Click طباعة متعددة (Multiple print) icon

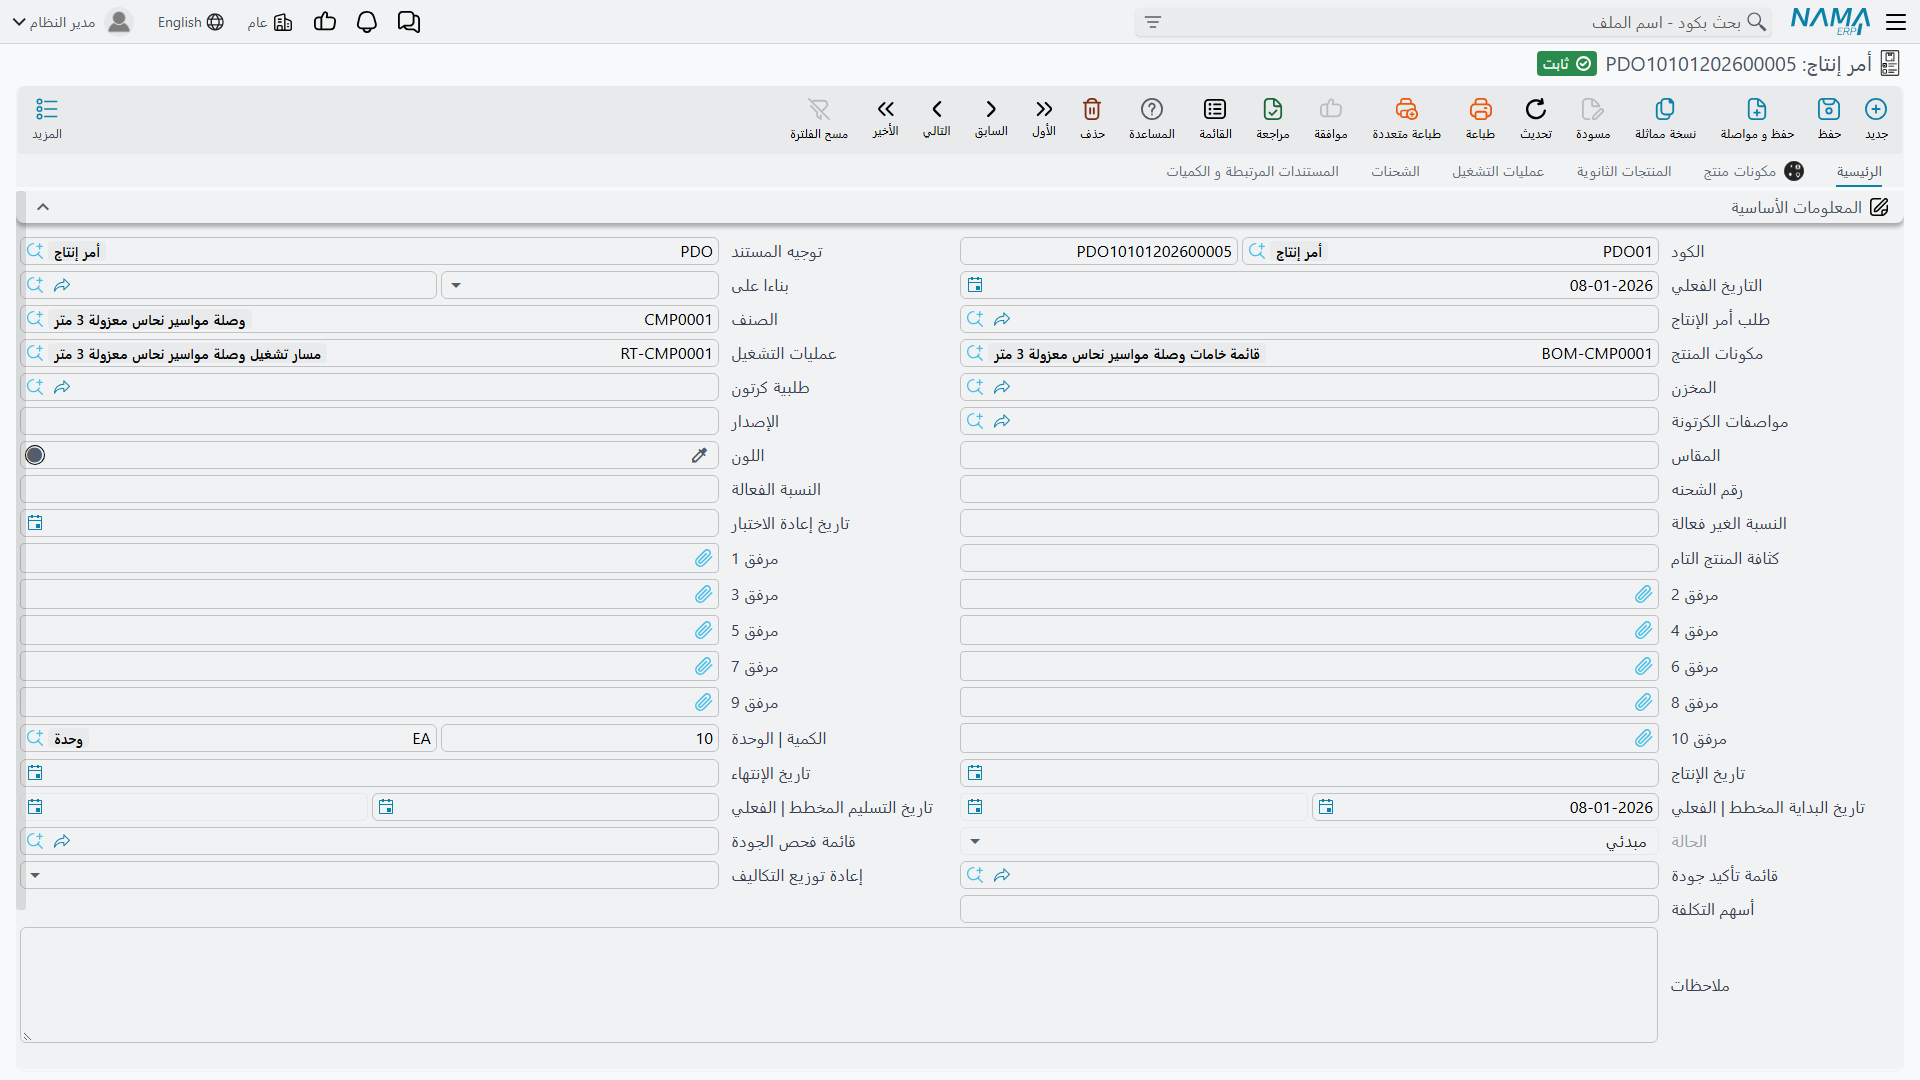(1407, 109)
